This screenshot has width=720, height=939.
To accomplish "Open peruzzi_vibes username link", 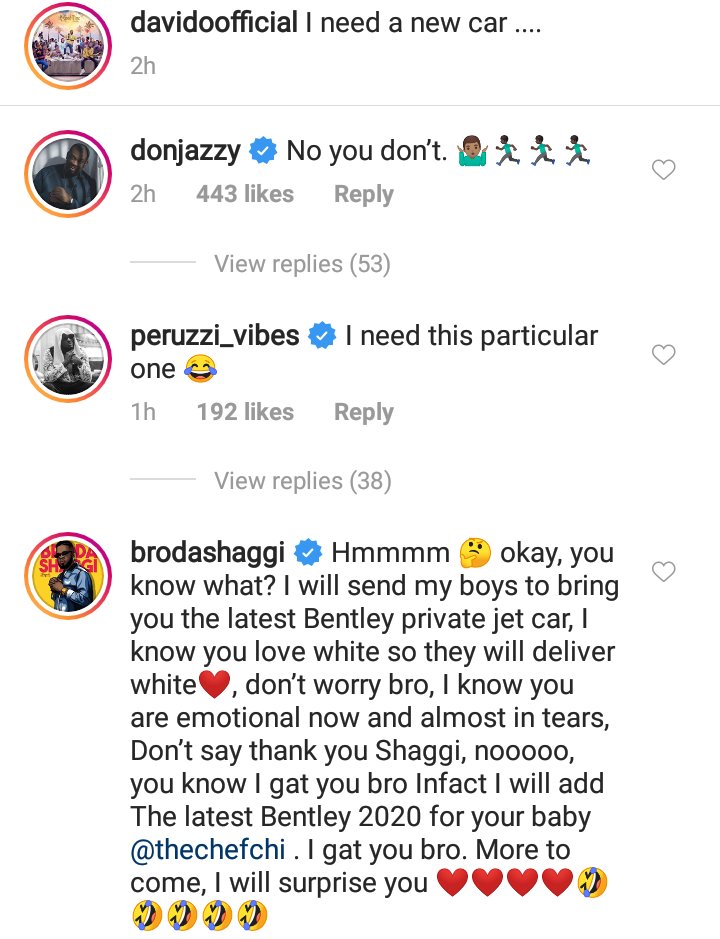I will (215, 336).
